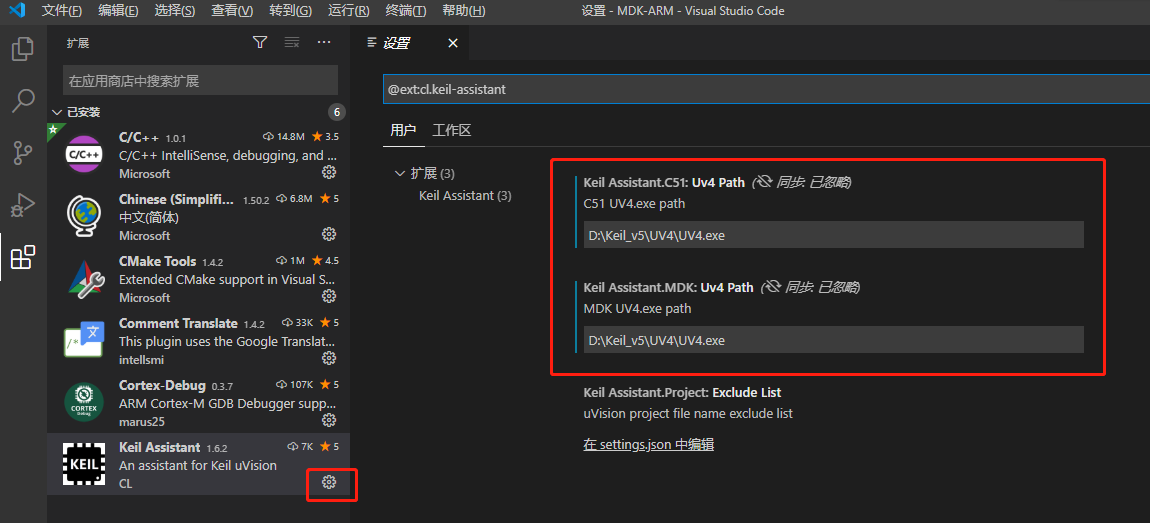Image resolution: width=1150 pixels, height=523 pixels.
Task: Click the settings search box with @ext:cl.keil-assistant
Action: tap(766, 89)
